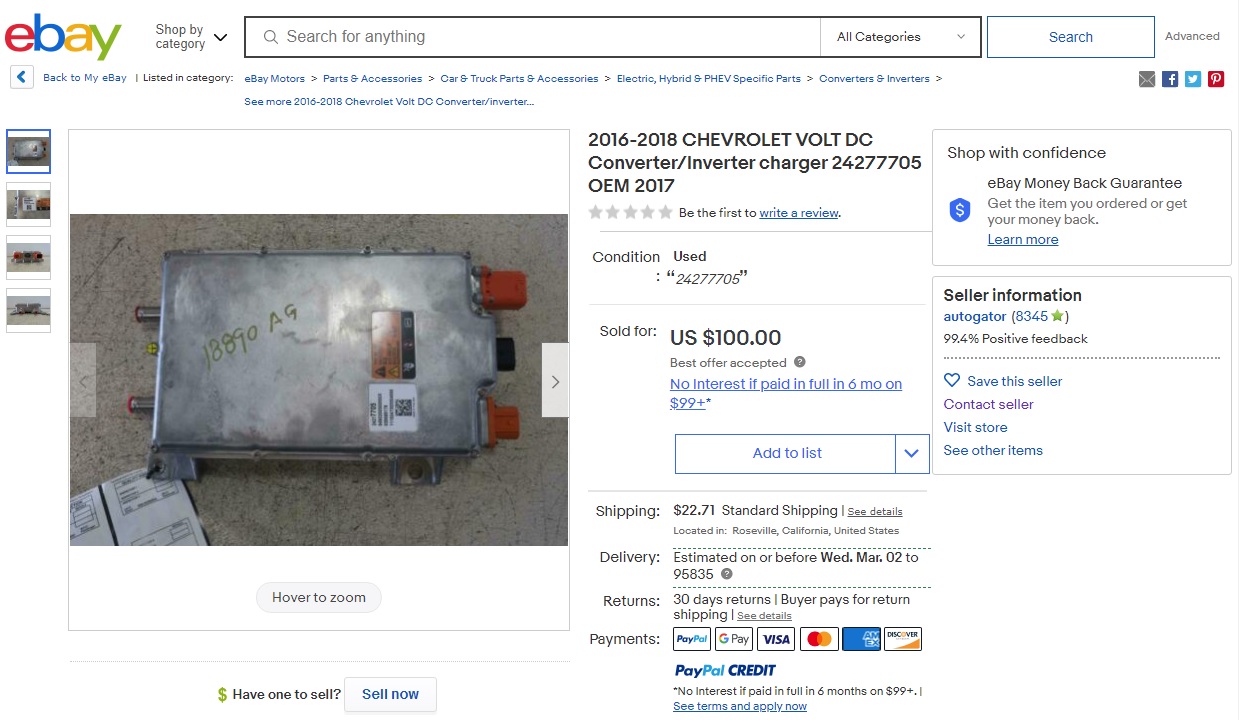Click the Sell now button
Viewport: 1239px width, 720px height.
[390, 694]
